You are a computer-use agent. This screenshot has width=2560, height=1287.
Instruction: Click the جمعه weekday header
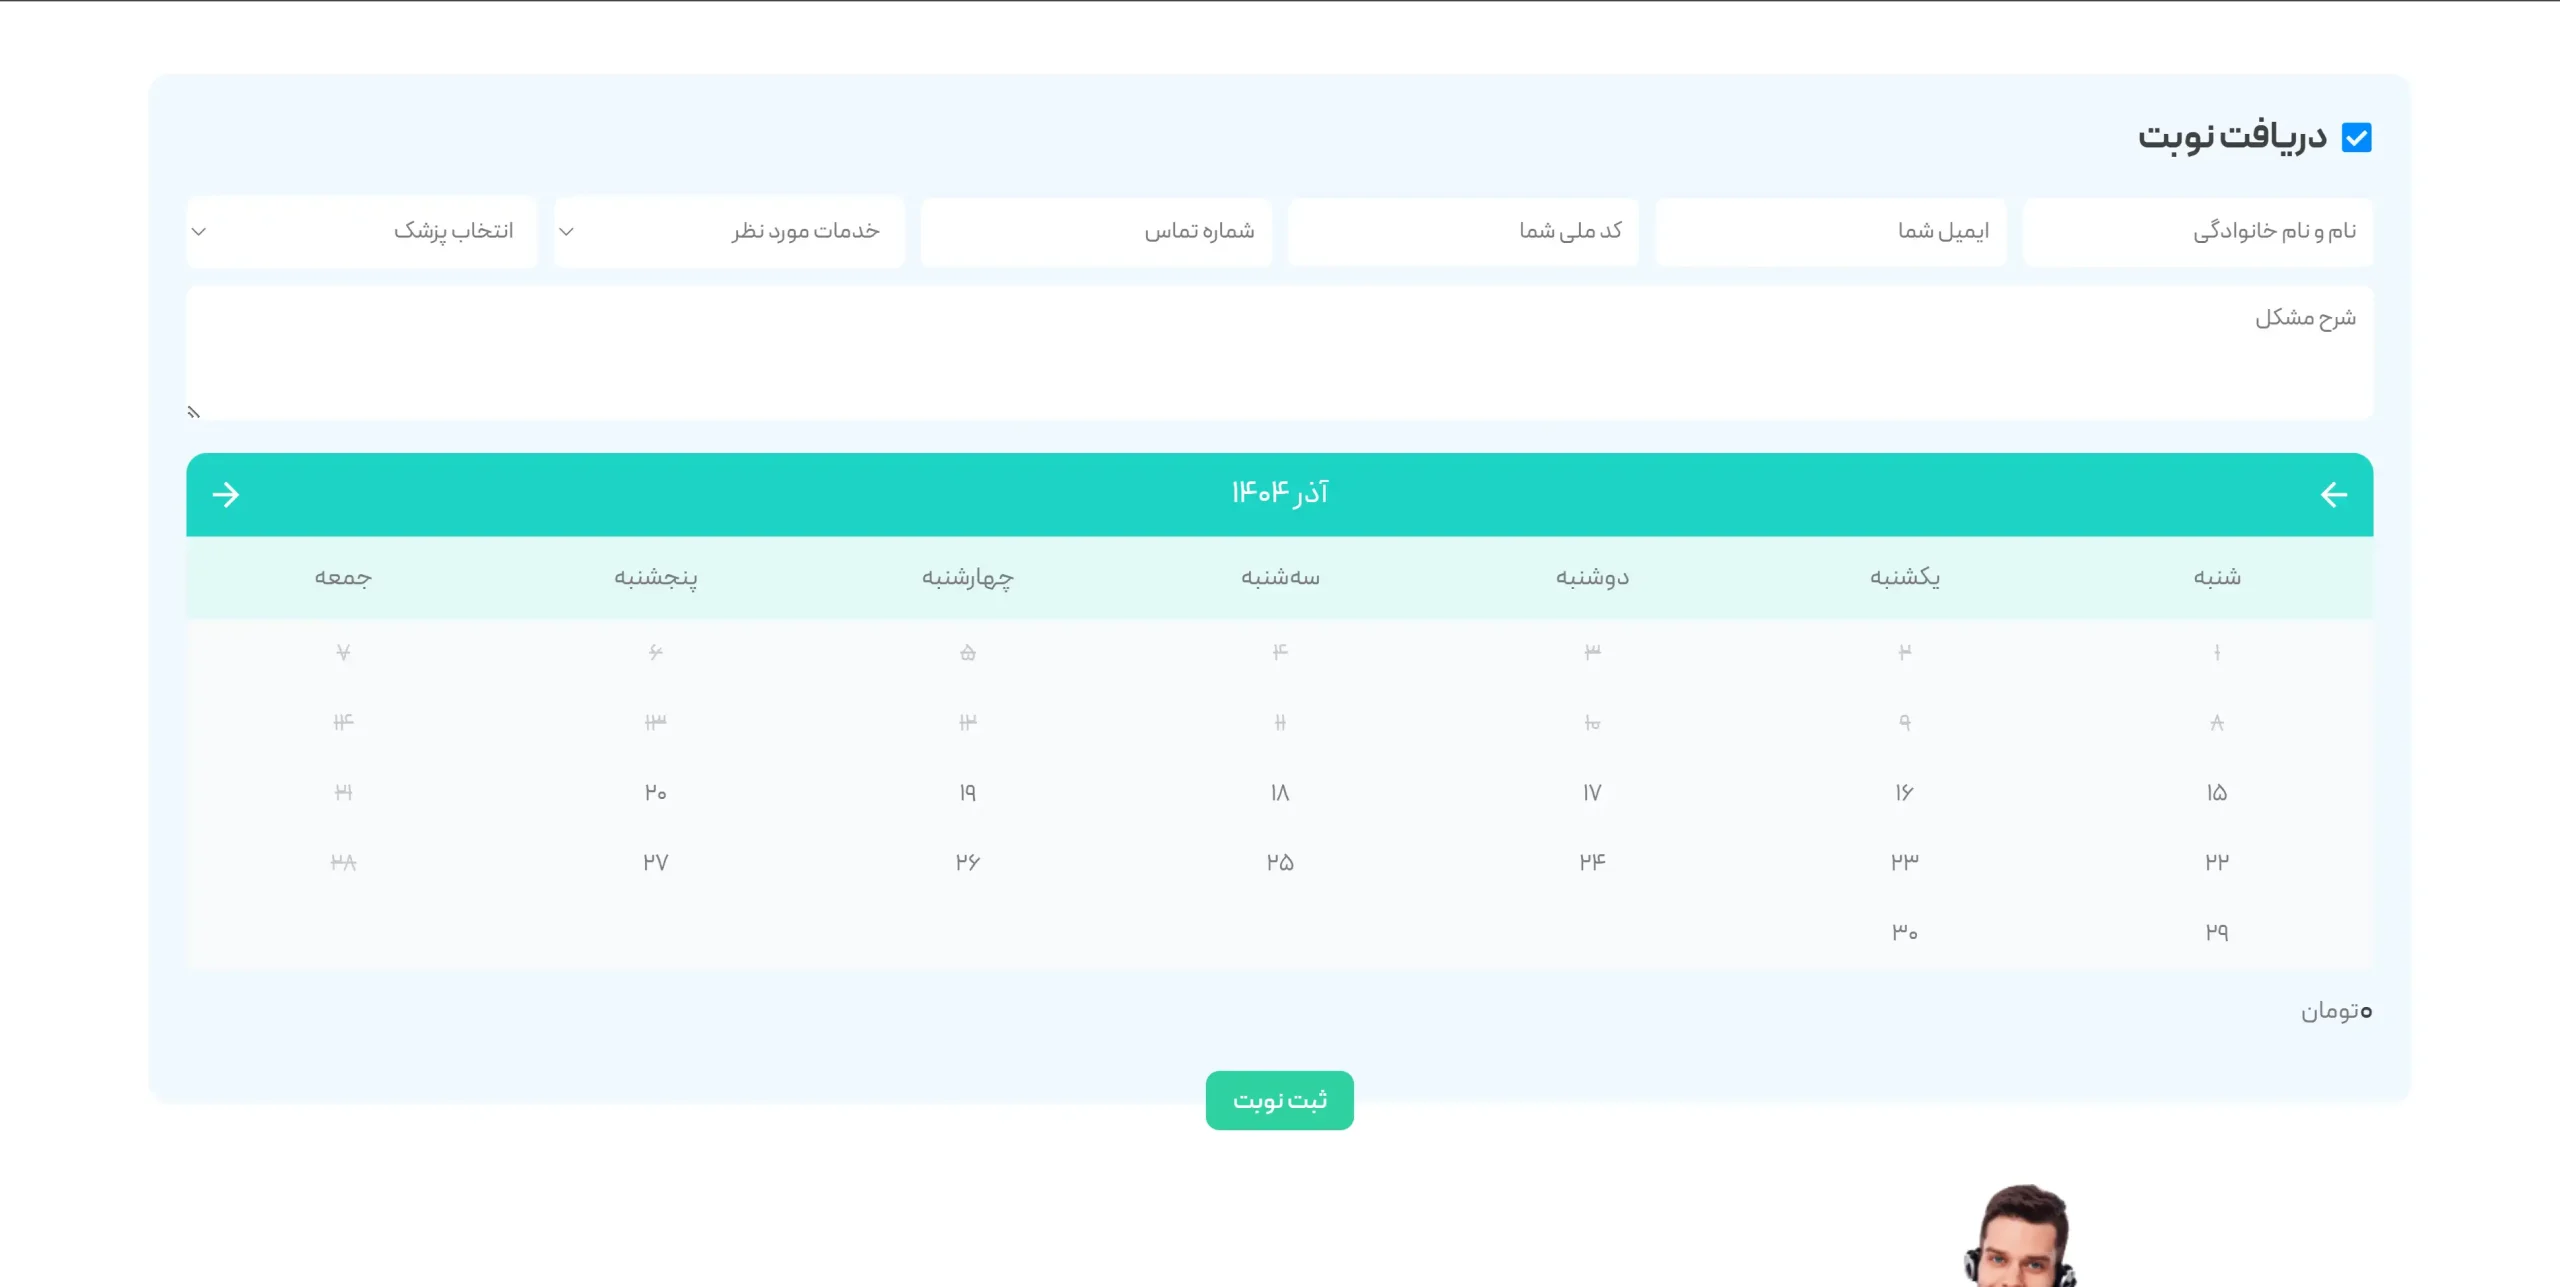[343, 577]
